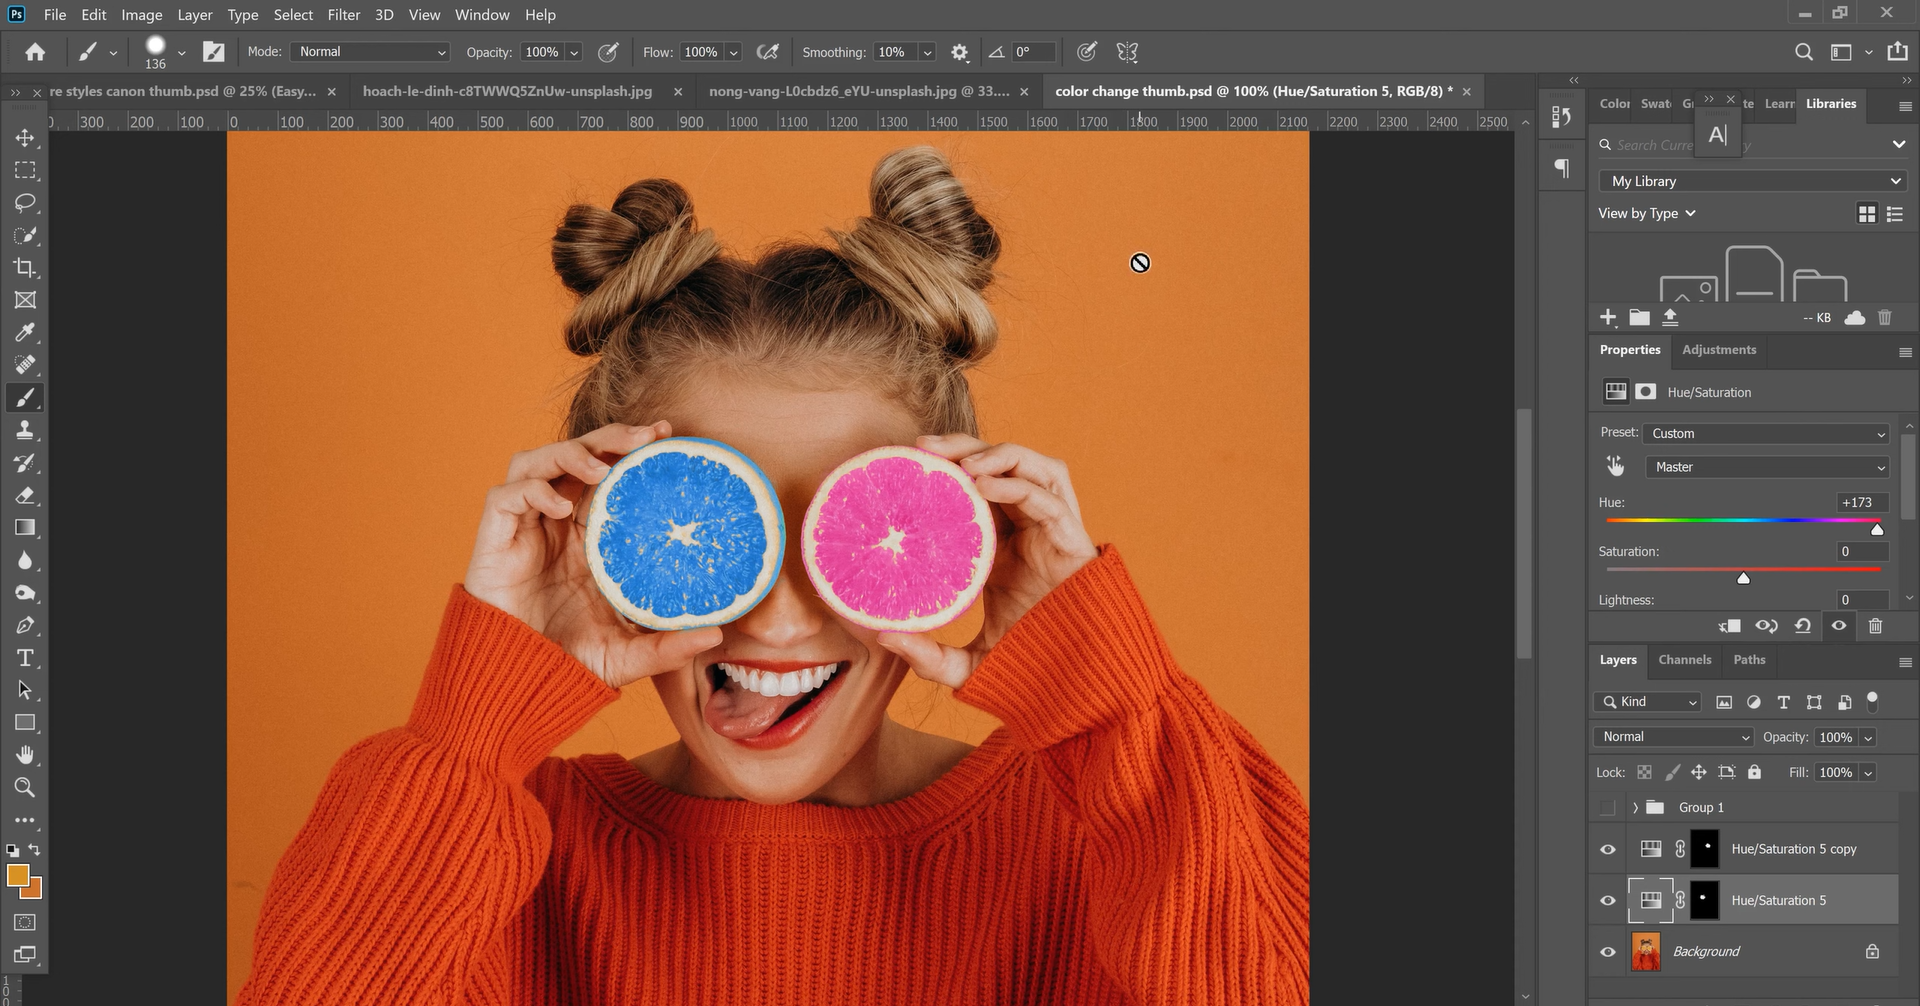1920x1006 pixels.
Task: Delete the adjustment layer via trash icon
Action: [x=1875, y=625]
